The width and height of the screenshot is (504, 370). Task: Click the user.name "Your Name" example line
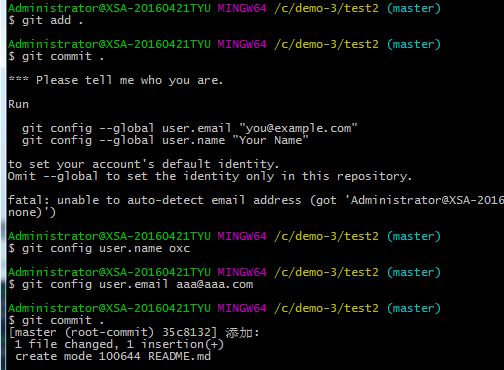point(165,140)
